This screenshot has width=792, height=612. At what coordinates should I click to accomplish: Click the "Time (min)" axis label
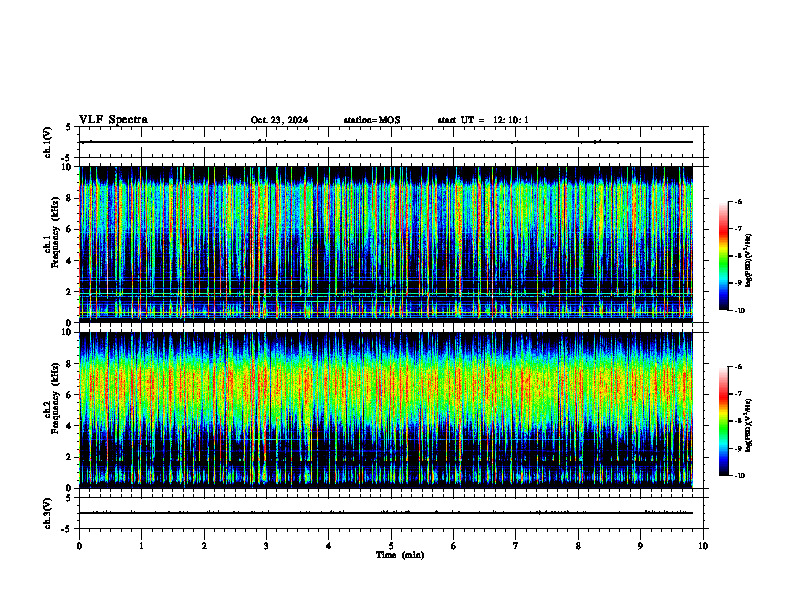400,555
